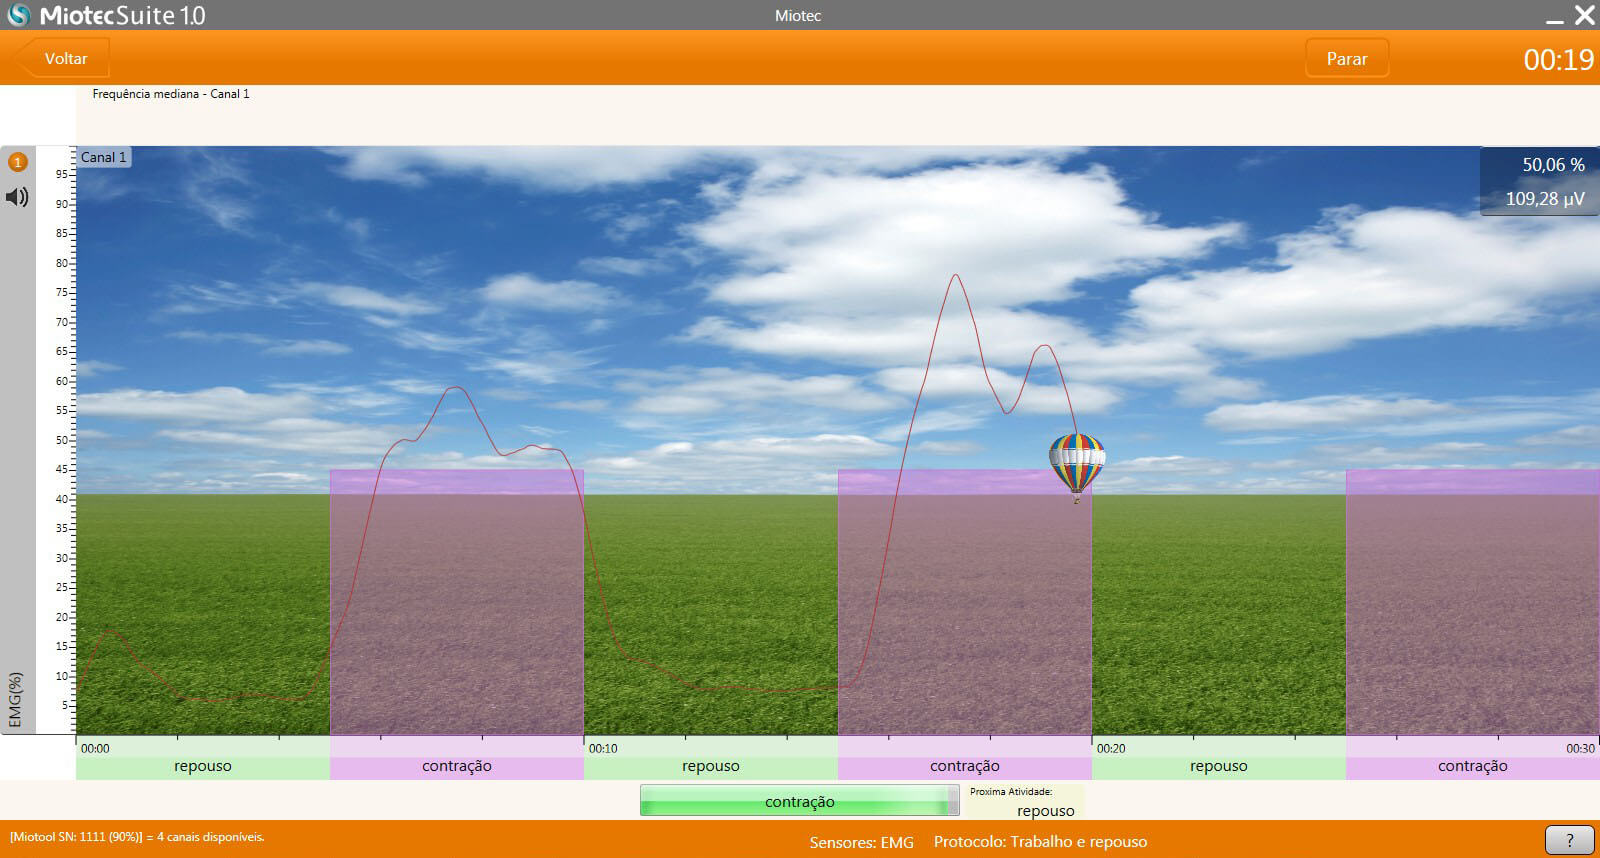
Task: Close the Miotec window
Action: pos(1585,15)
